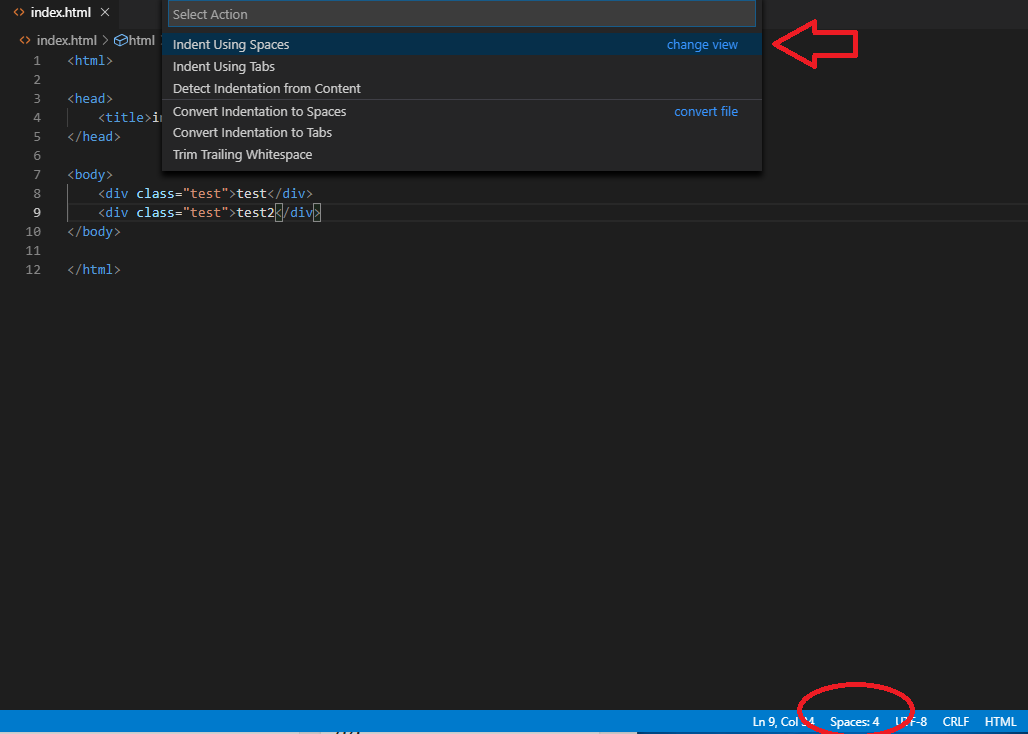The height and width of the screenshot is (734, 1028).
Task: Click CRLF end-of-line selector in status bar
Action: pos(955,722)
